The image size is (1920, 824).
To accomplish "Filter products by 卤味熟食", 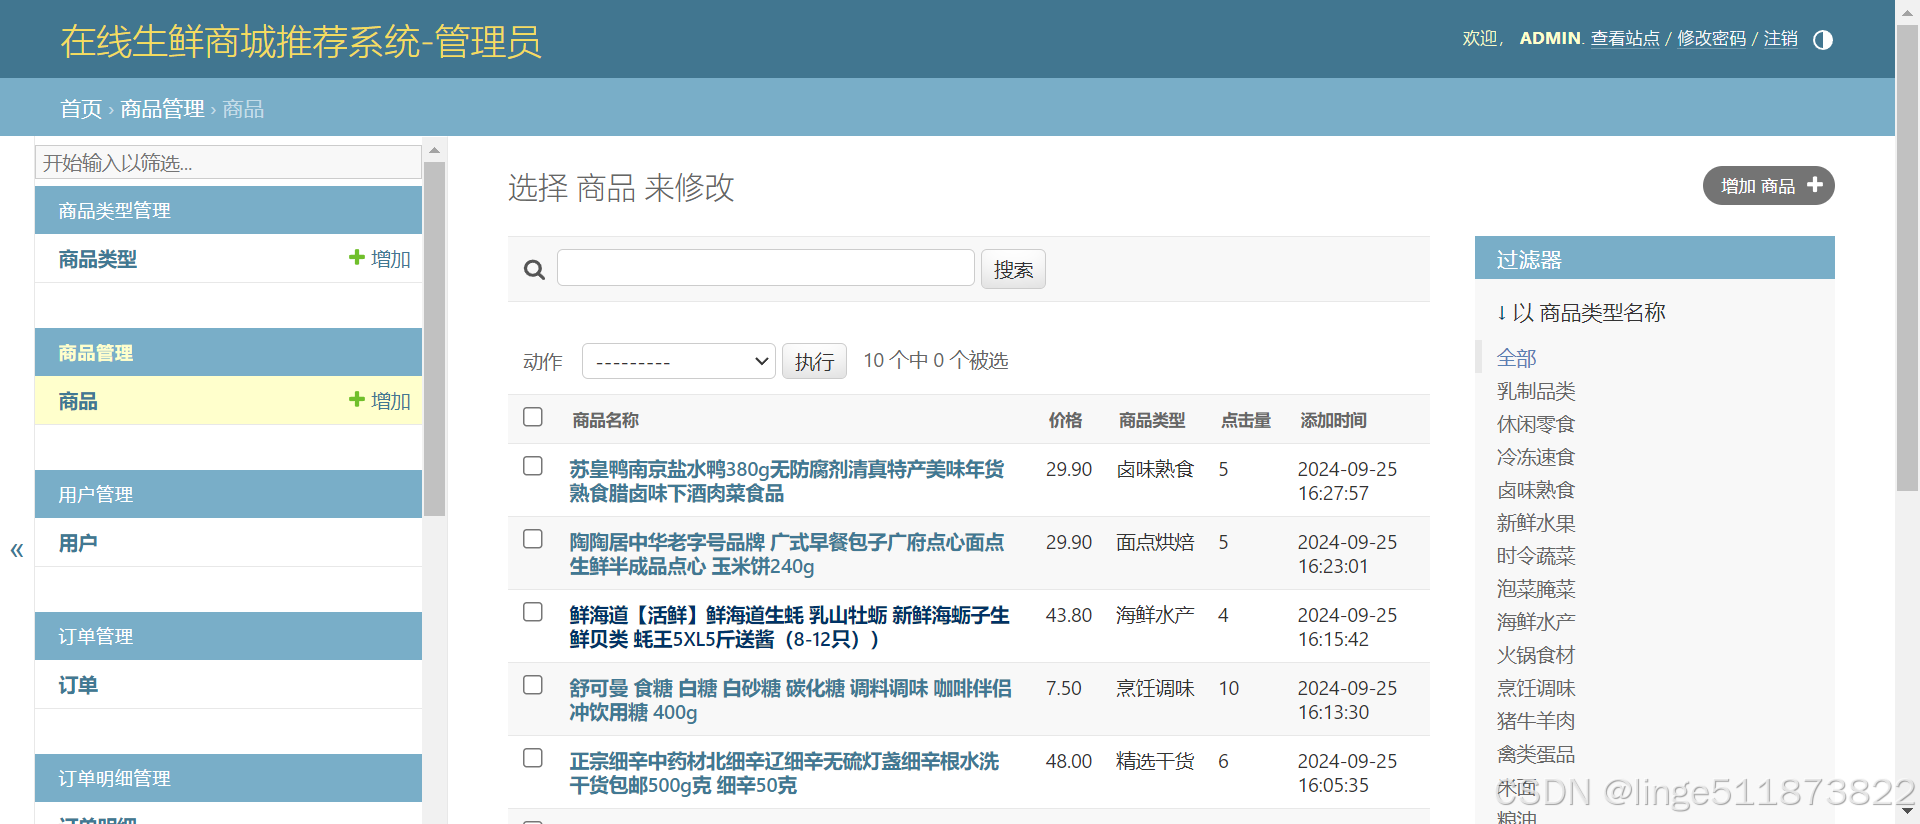I will click(x=1536, y=490).
